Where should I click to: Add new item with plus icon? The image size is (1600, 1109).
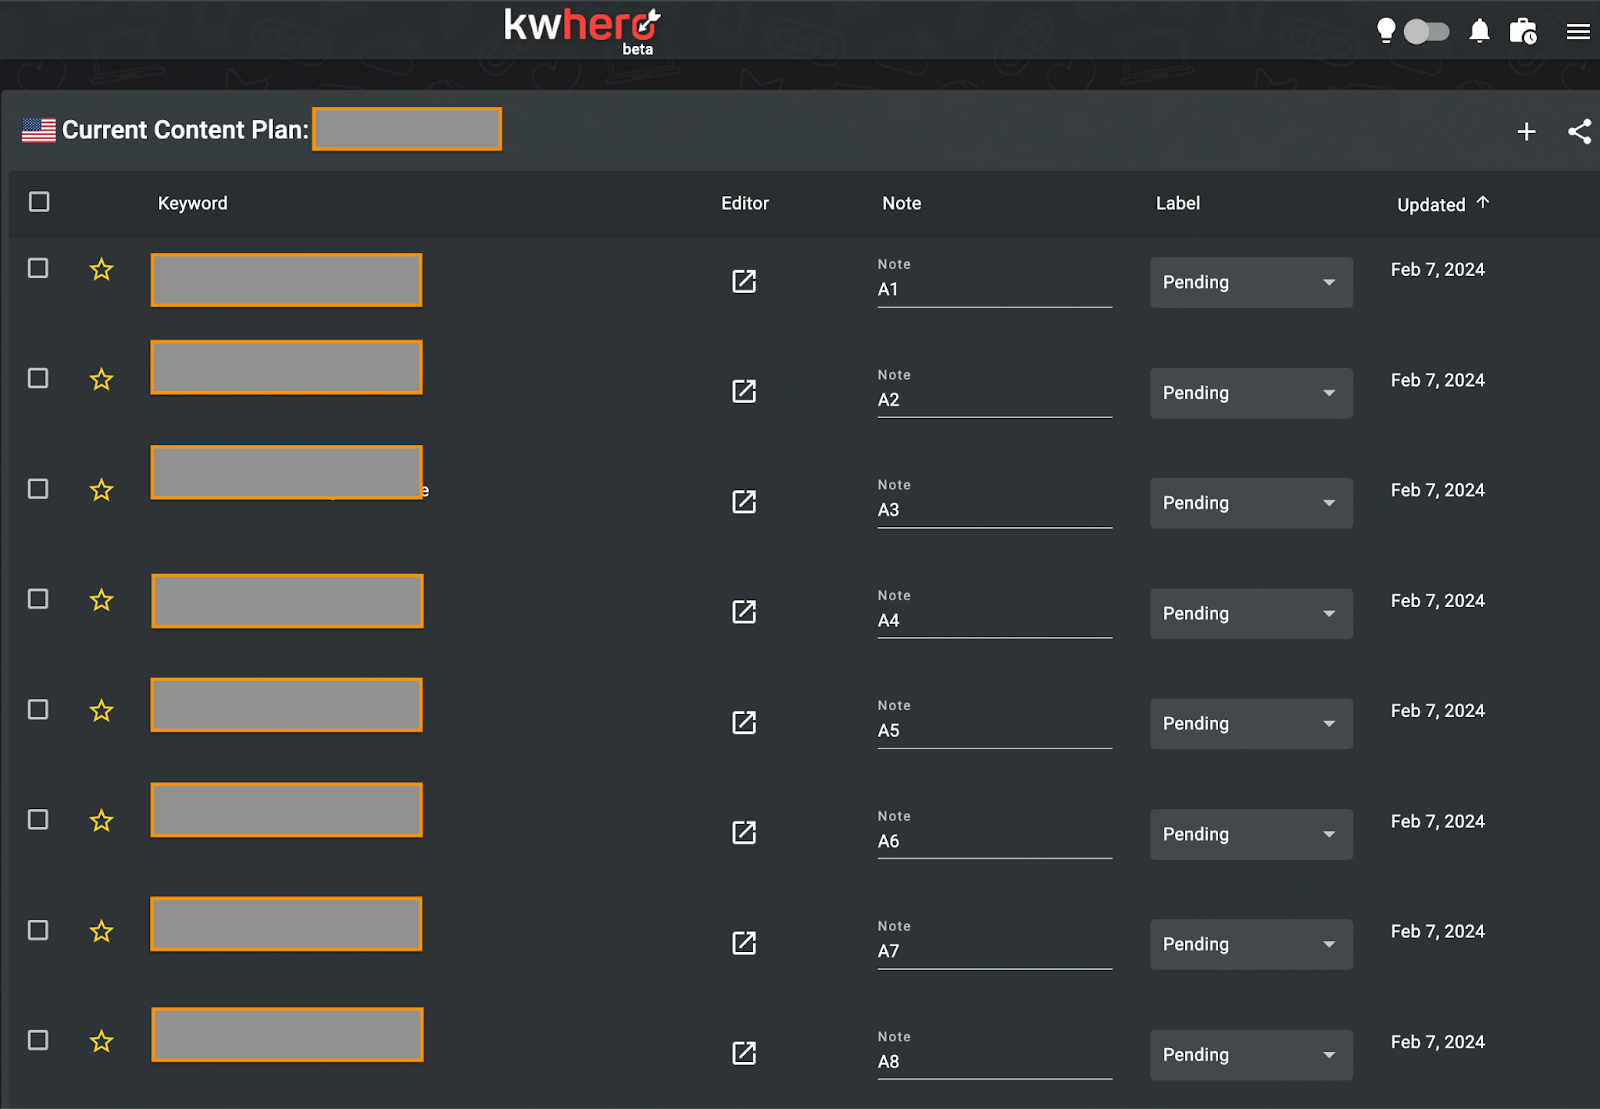point(1526,131)
